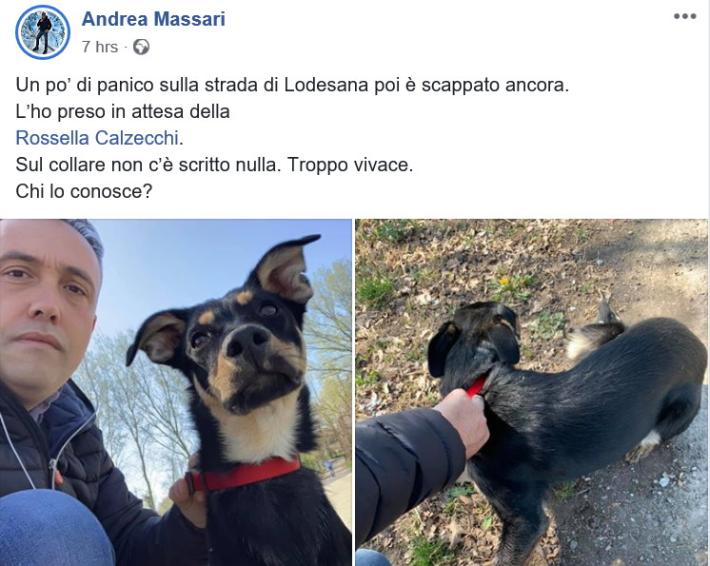Click the text line "Chi lo conosce?"
This screenshot has width=710, height=566.
[84, 192]
